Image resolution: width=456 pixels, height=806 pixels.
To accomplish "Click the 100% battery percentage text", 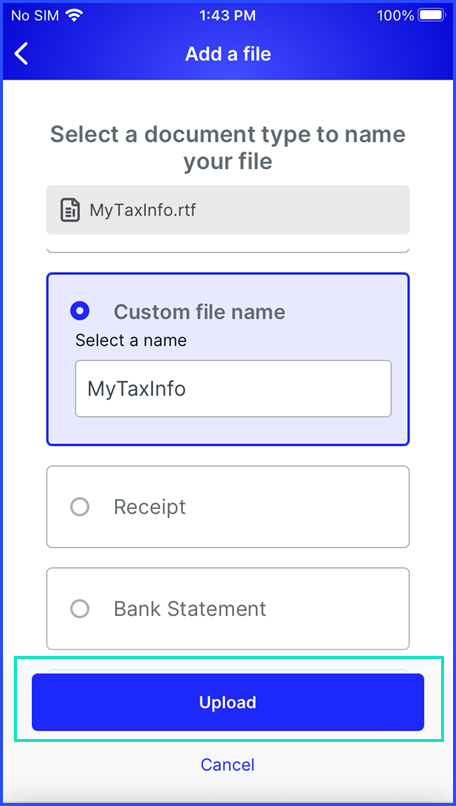I will click(x=395, y=16).
